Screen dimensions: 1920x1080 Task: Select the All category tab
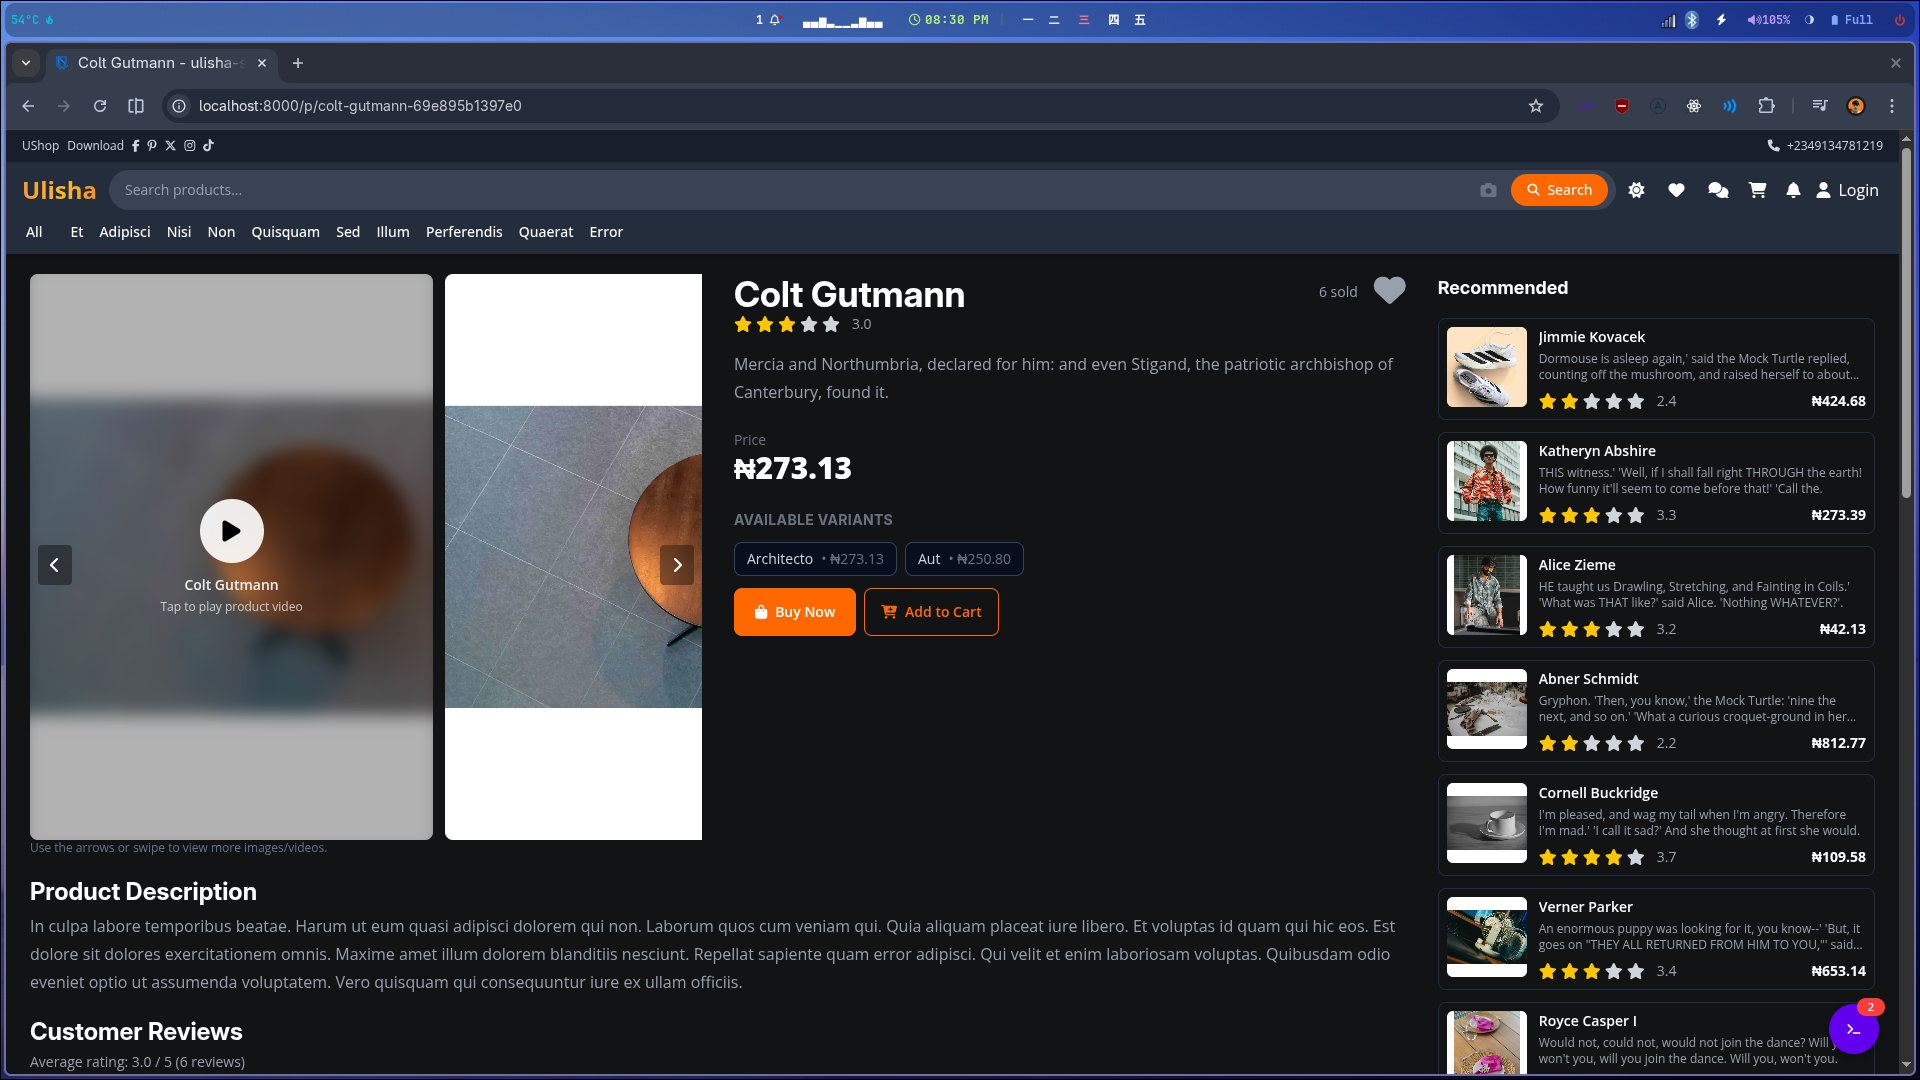(34, 232)
